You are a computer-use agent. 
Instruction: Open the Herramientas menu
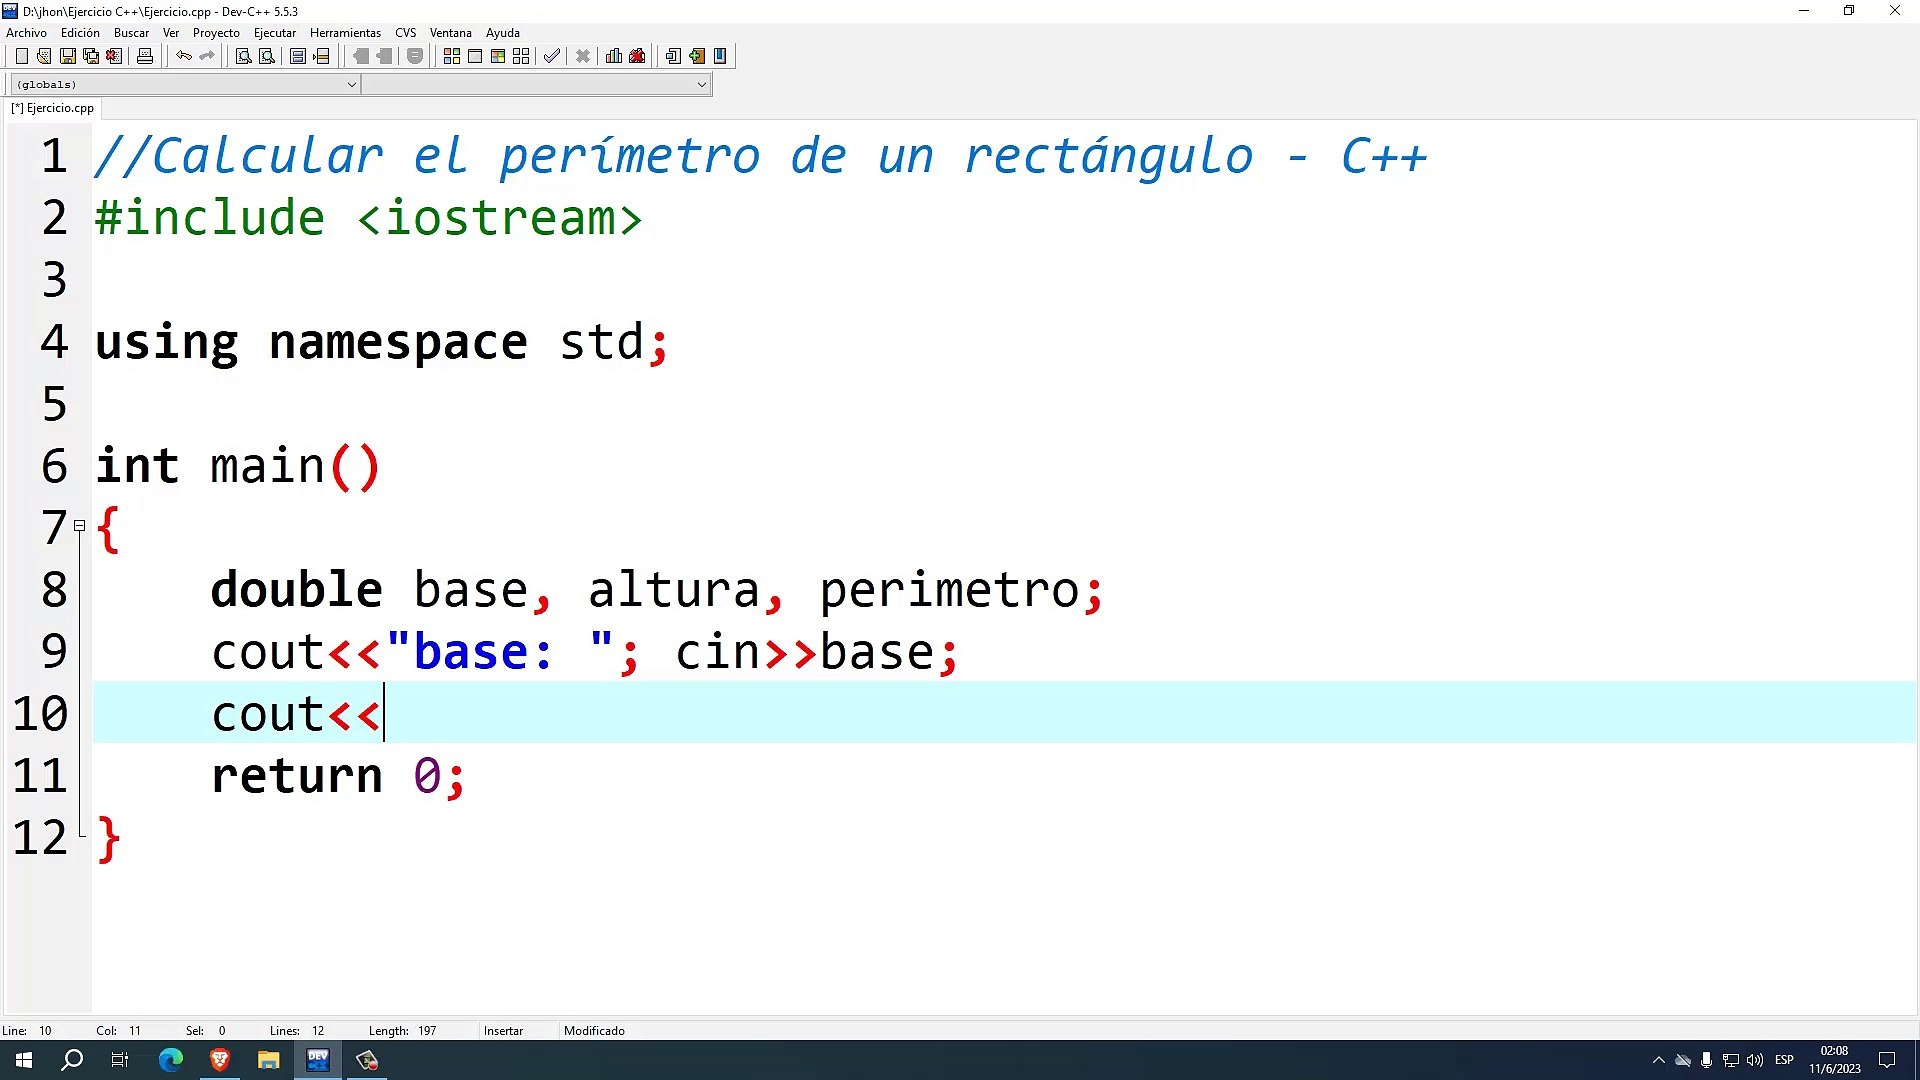tap(345, 33)
